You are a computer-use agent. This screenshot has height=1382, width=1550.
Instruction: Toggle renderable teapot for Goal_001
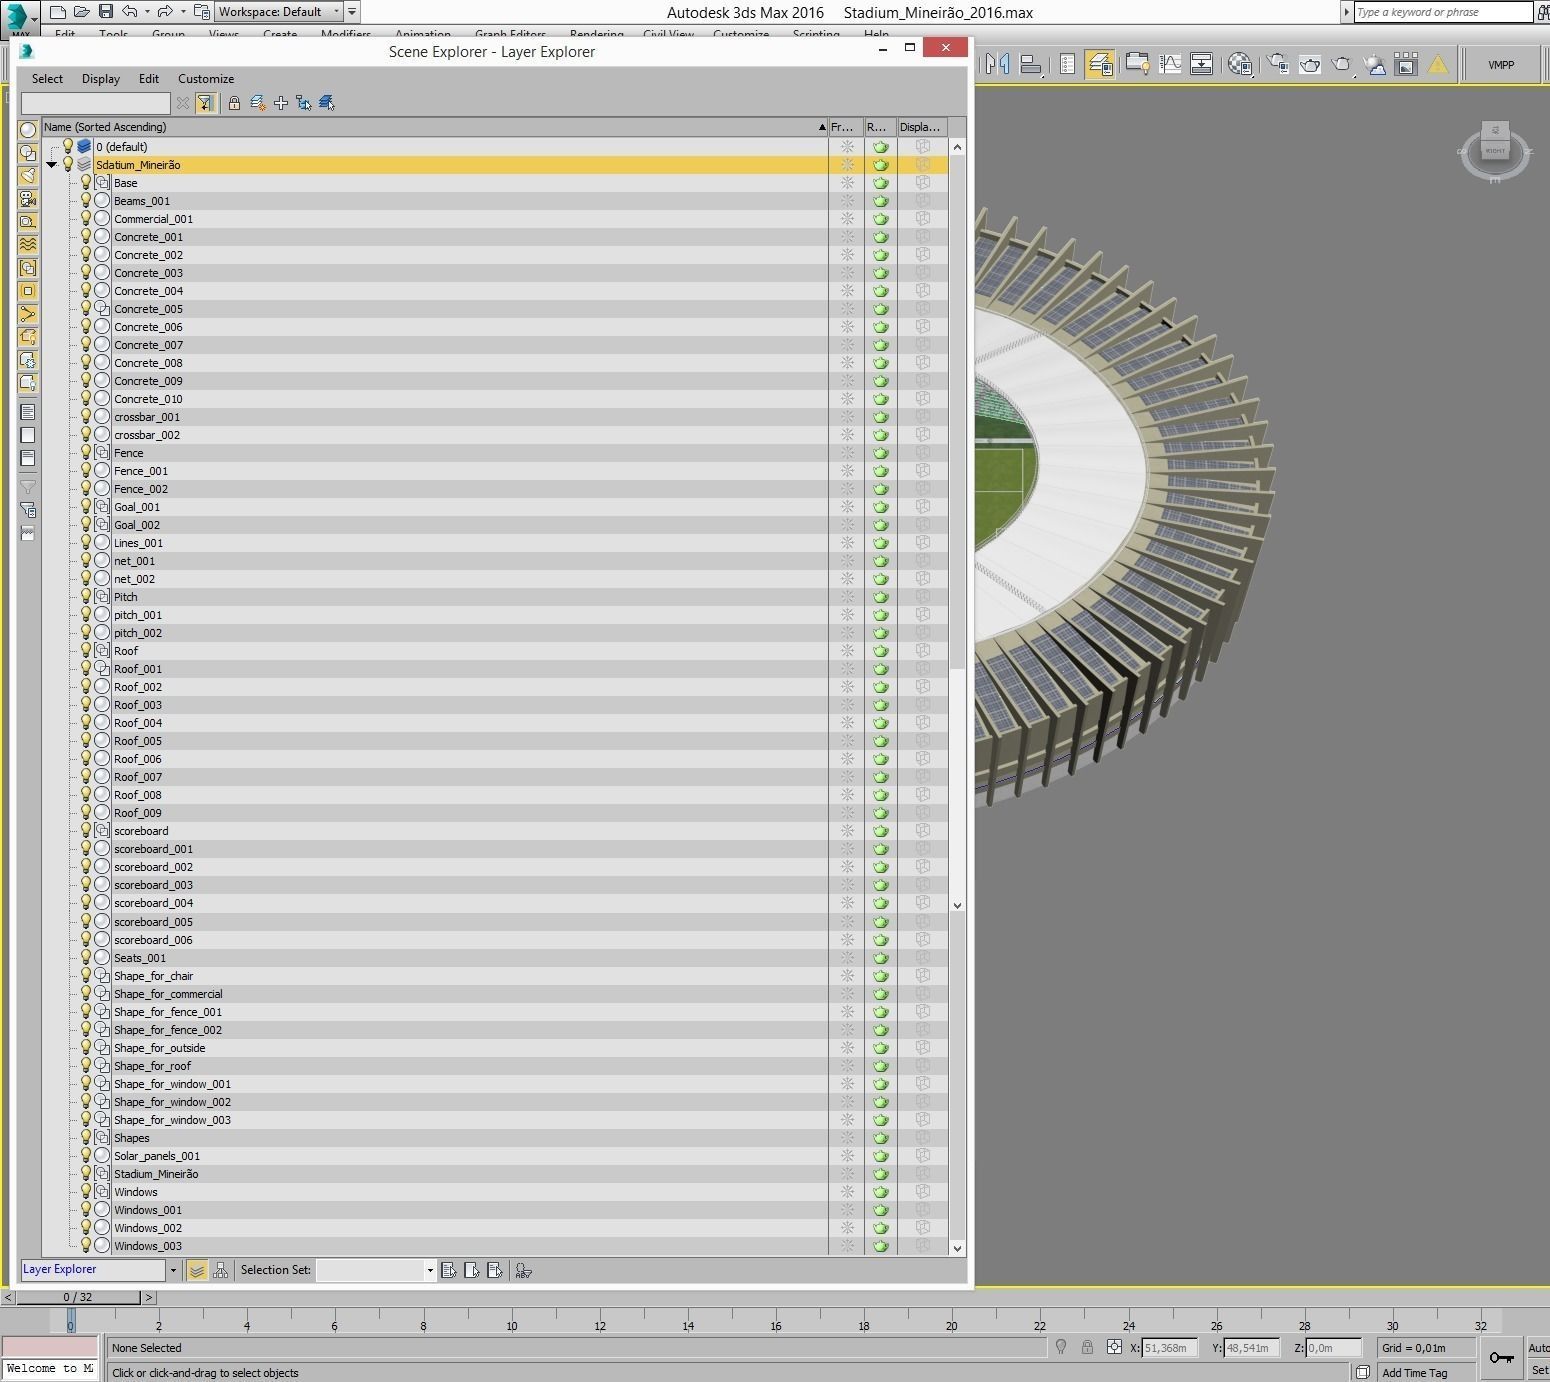[880, 507]
